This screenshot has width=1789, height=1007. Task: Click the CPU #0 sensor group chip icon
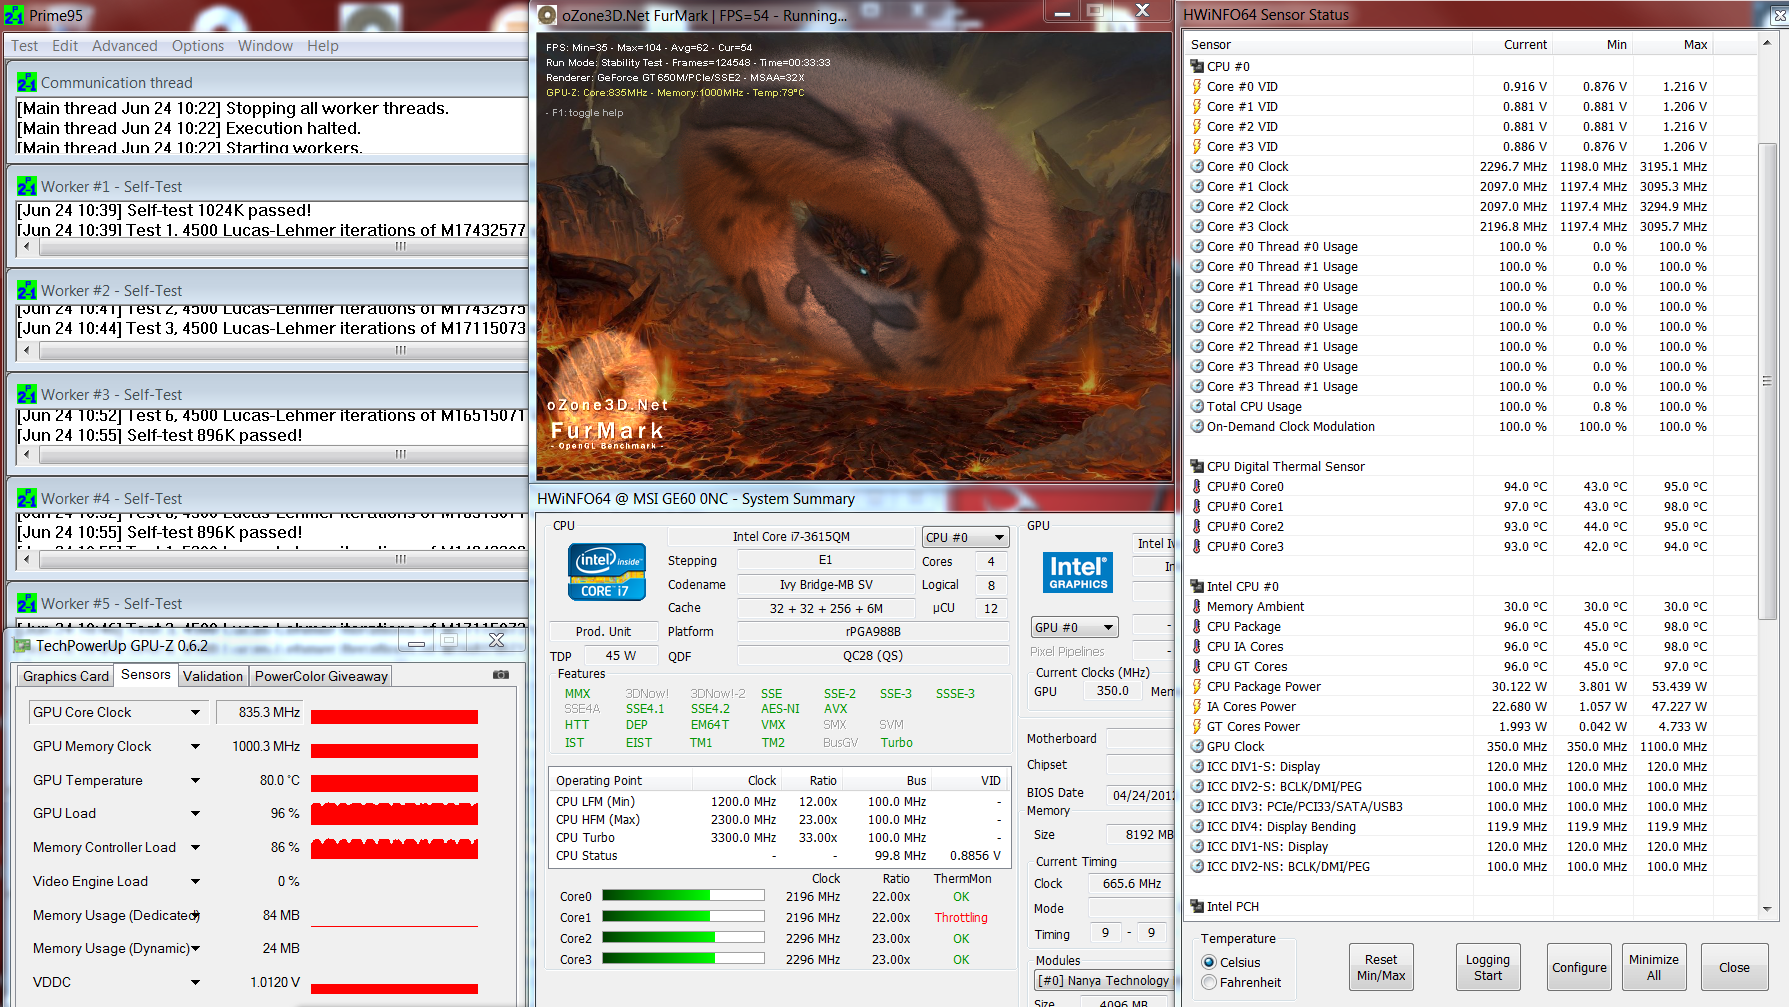tap(1197, 66)
